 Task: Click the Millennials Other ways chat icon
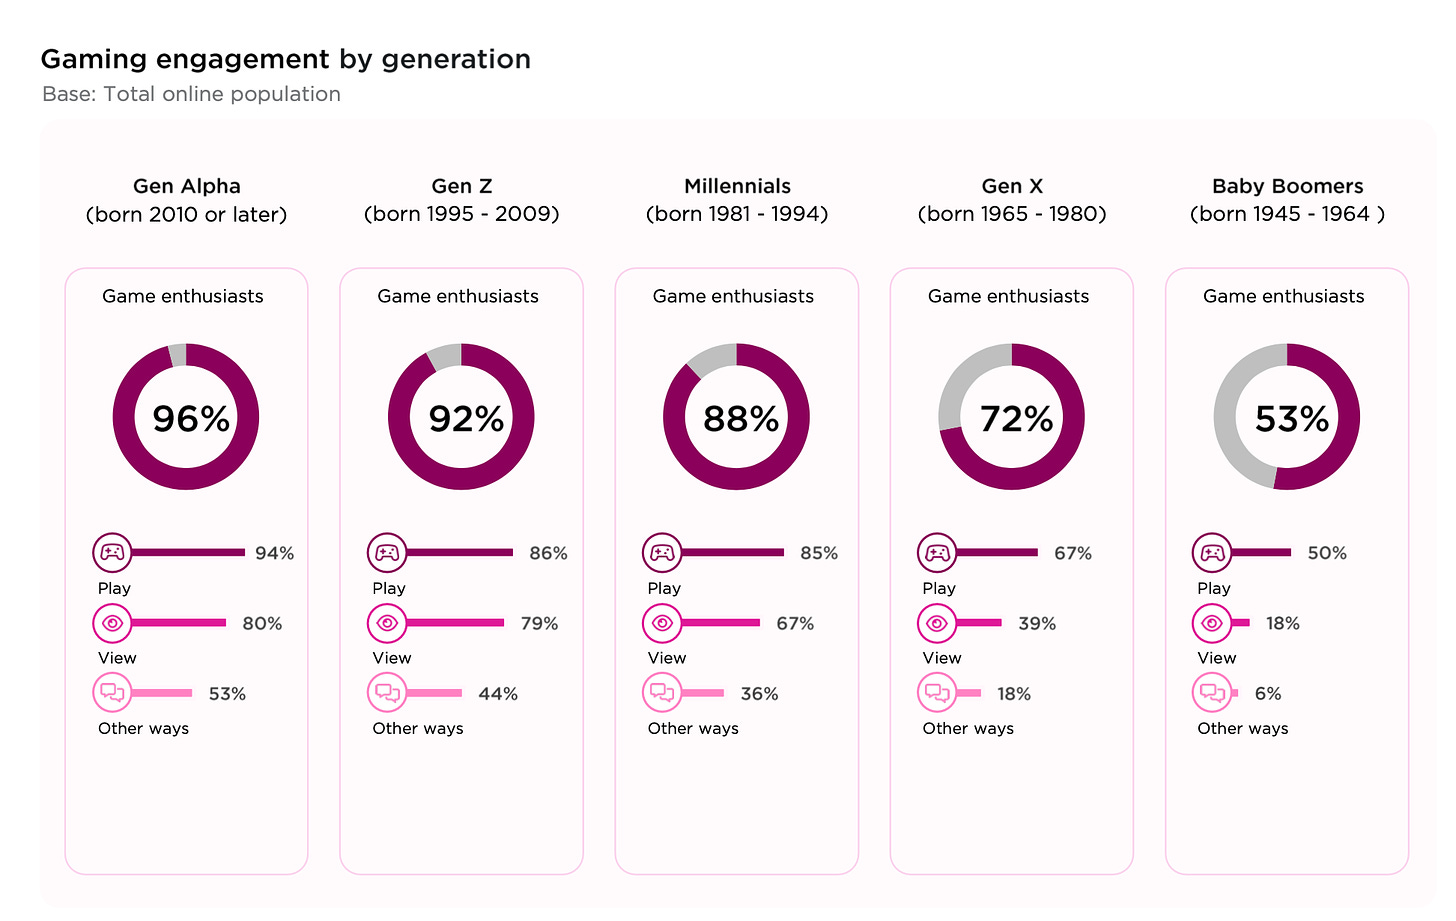pos(662,692)
